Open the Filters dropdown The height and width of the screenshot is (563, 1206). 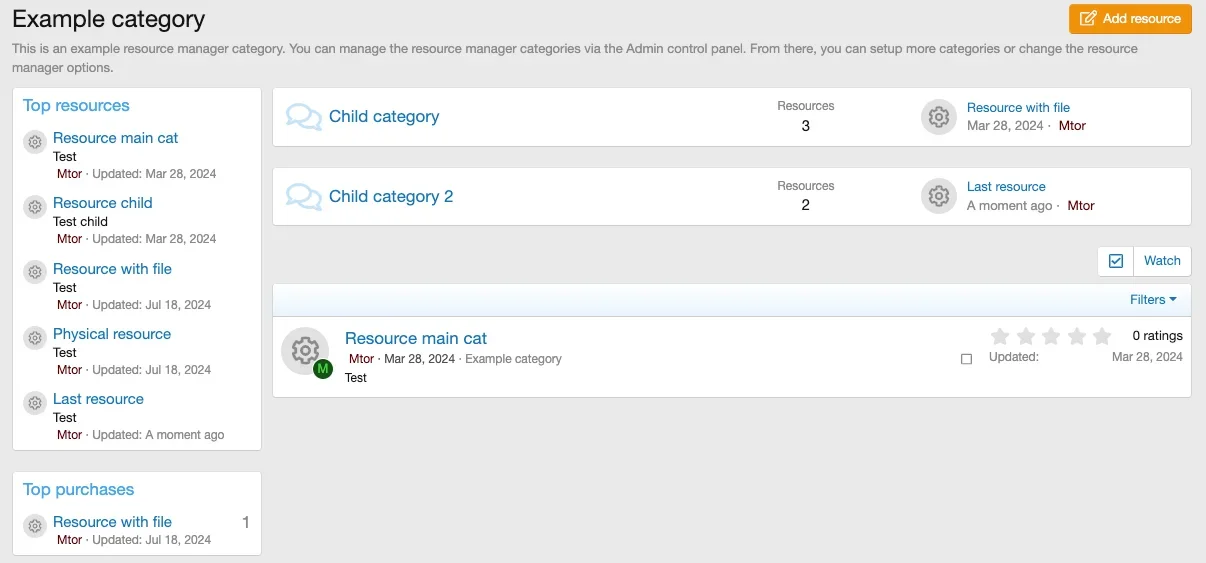1153,300
